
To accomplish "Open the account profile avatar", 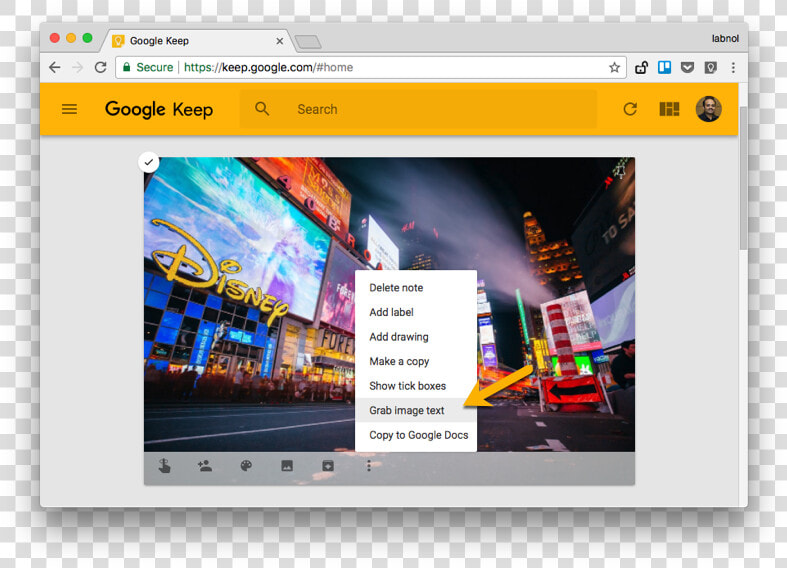I will (708, 109).
